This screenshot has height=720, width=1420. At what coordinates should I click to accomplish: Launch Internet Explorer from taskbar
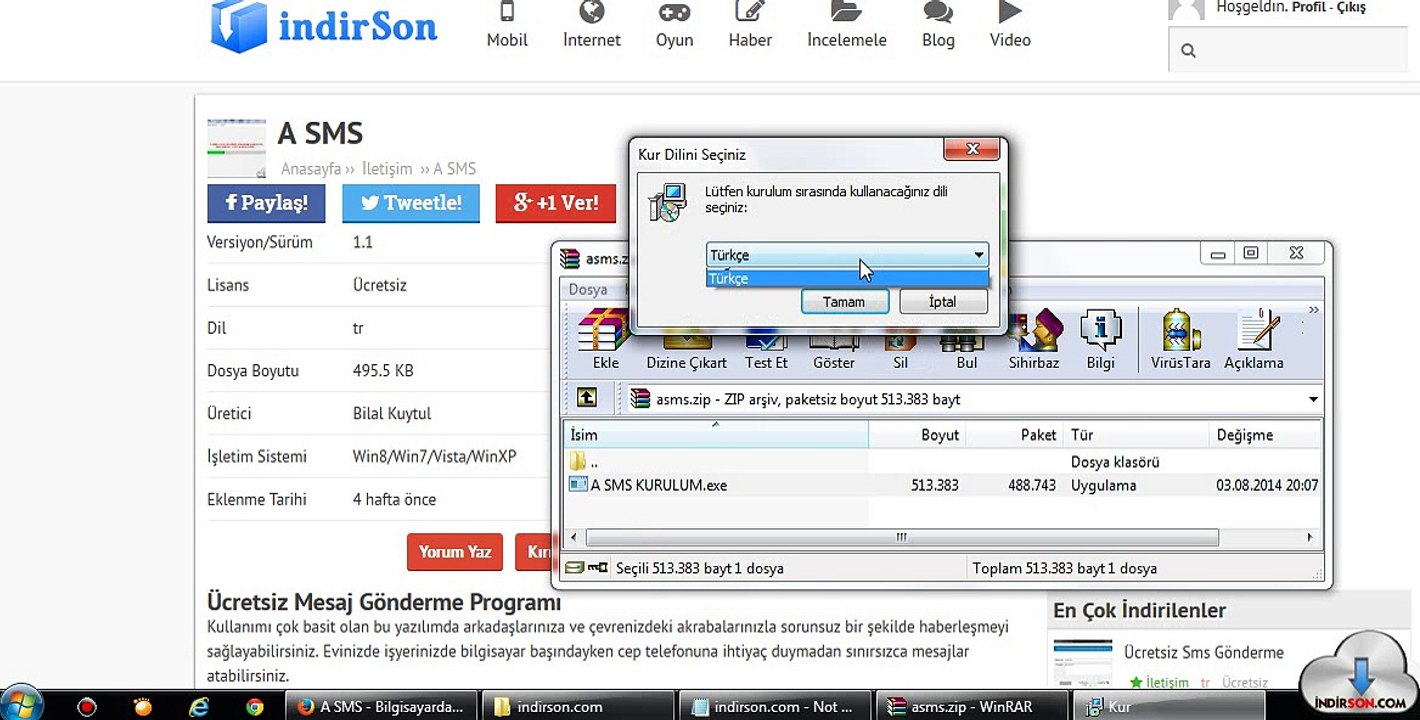(199, 707)
